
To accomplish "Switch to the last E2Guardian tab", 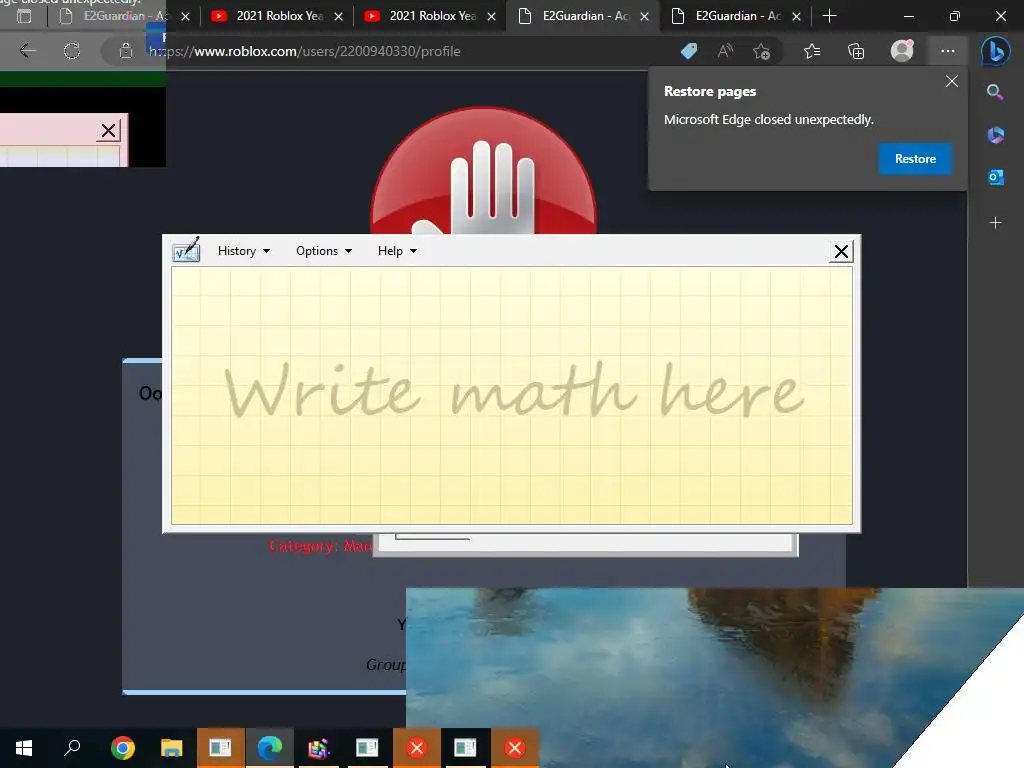I will 736,16.
